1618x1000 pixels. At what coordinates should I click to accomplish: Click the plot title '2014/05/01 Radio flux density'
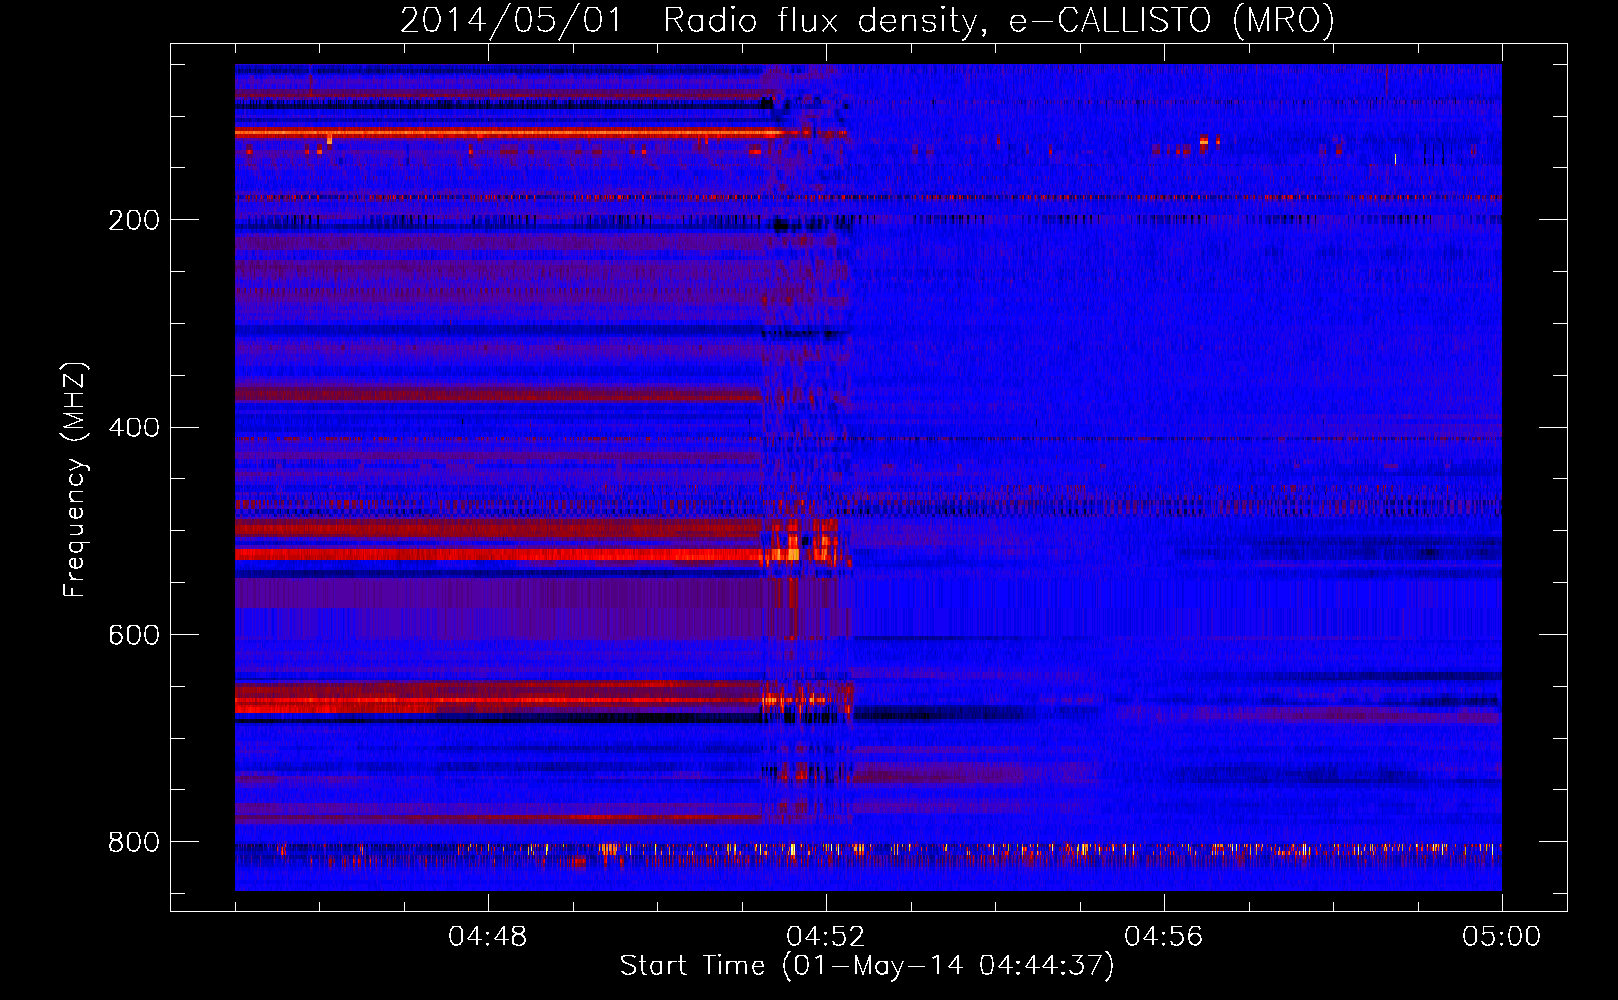pyautogui.click(x=867, y=21)
